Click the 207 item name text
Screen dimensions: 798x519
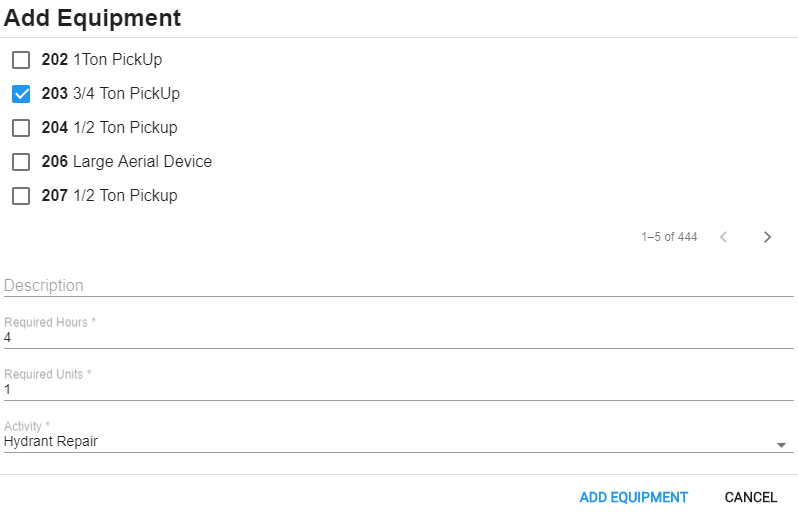(125, 196)
